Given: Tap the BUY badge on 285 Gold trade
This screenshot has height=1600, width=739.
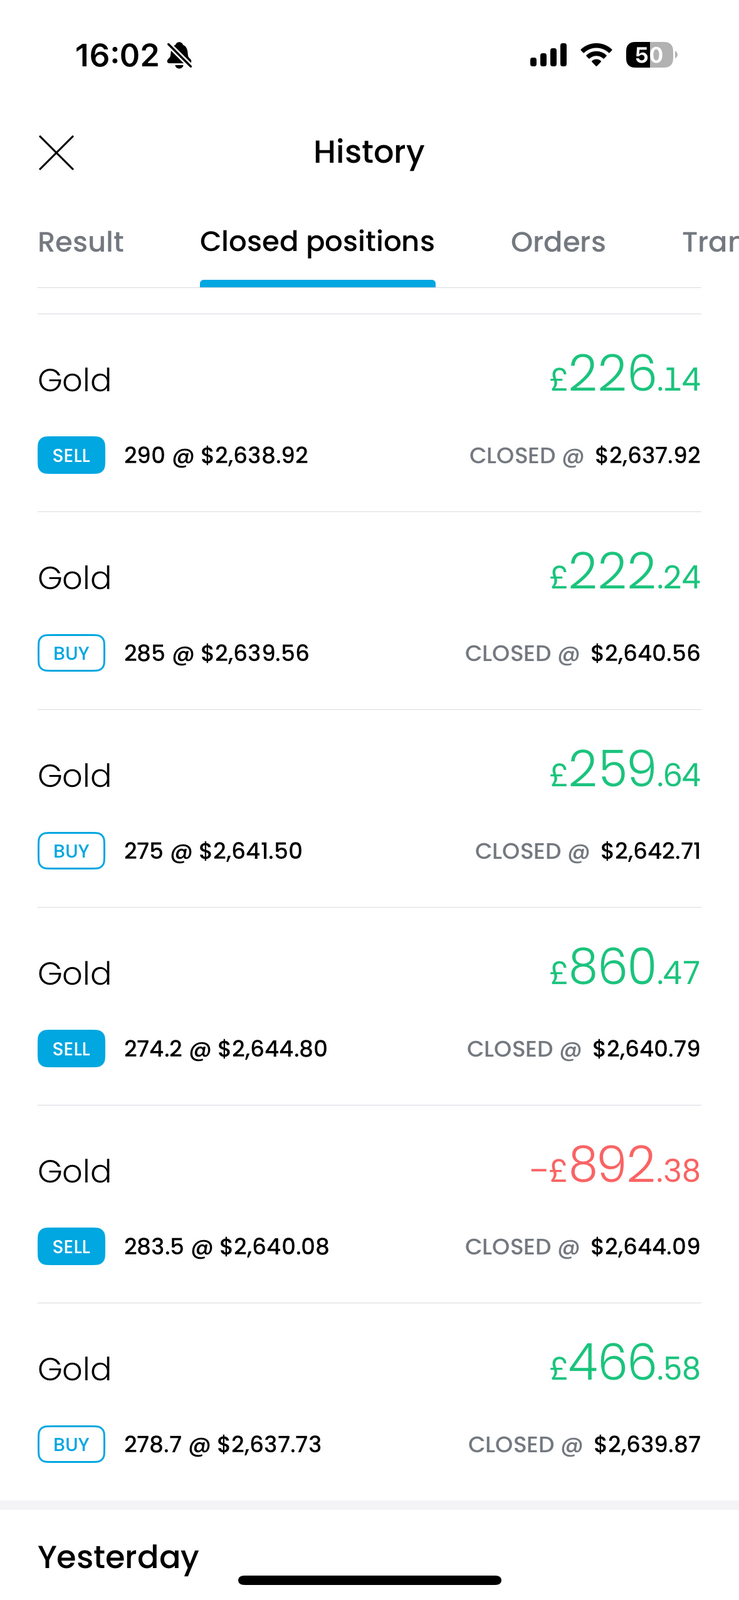Looking at the screenshot, I should point(71,654).
